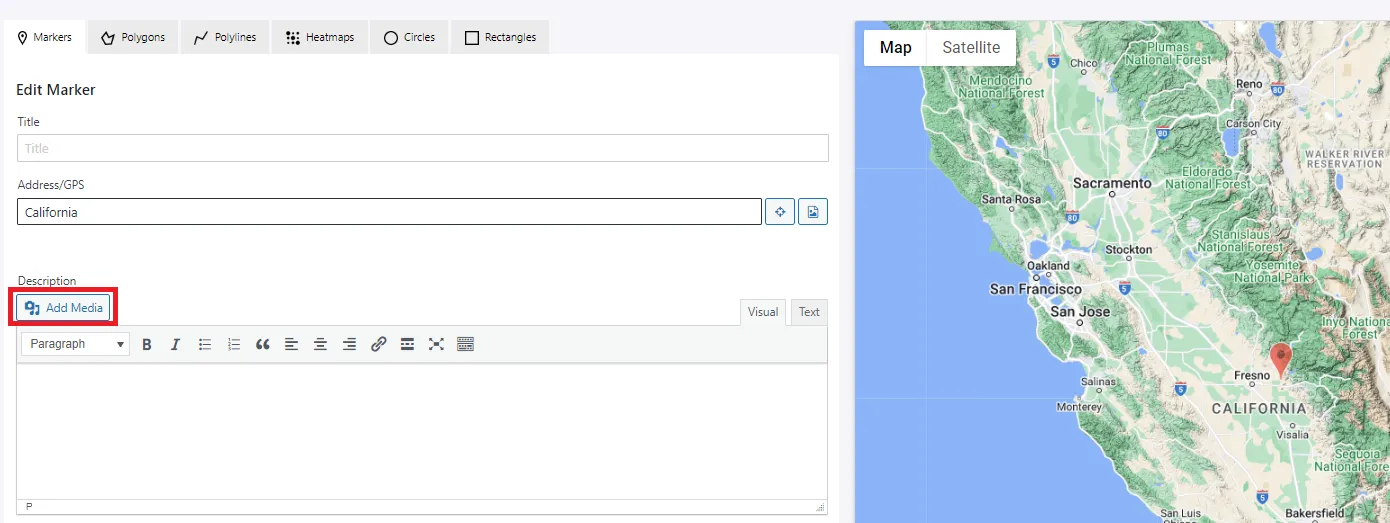Click the Title input field
The width and height of the screenshot is (1390, 523).
point(423,148)
